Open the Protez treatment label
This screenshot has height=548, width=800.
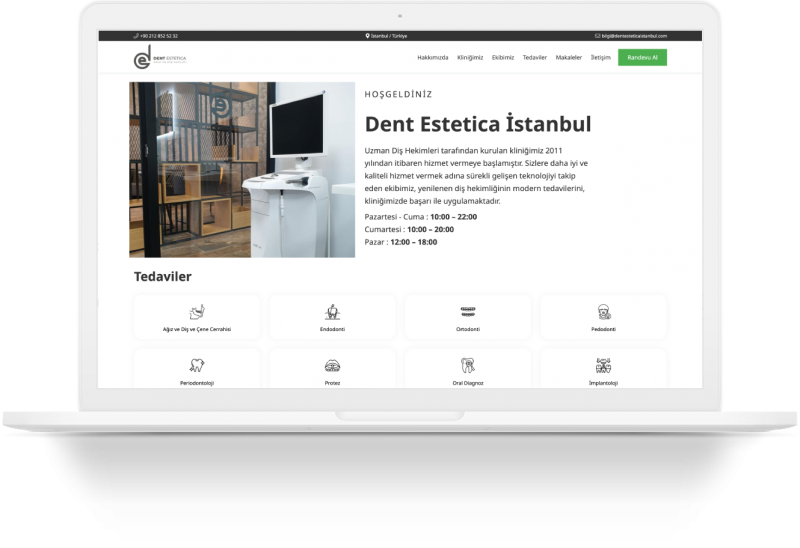(333, 383)
